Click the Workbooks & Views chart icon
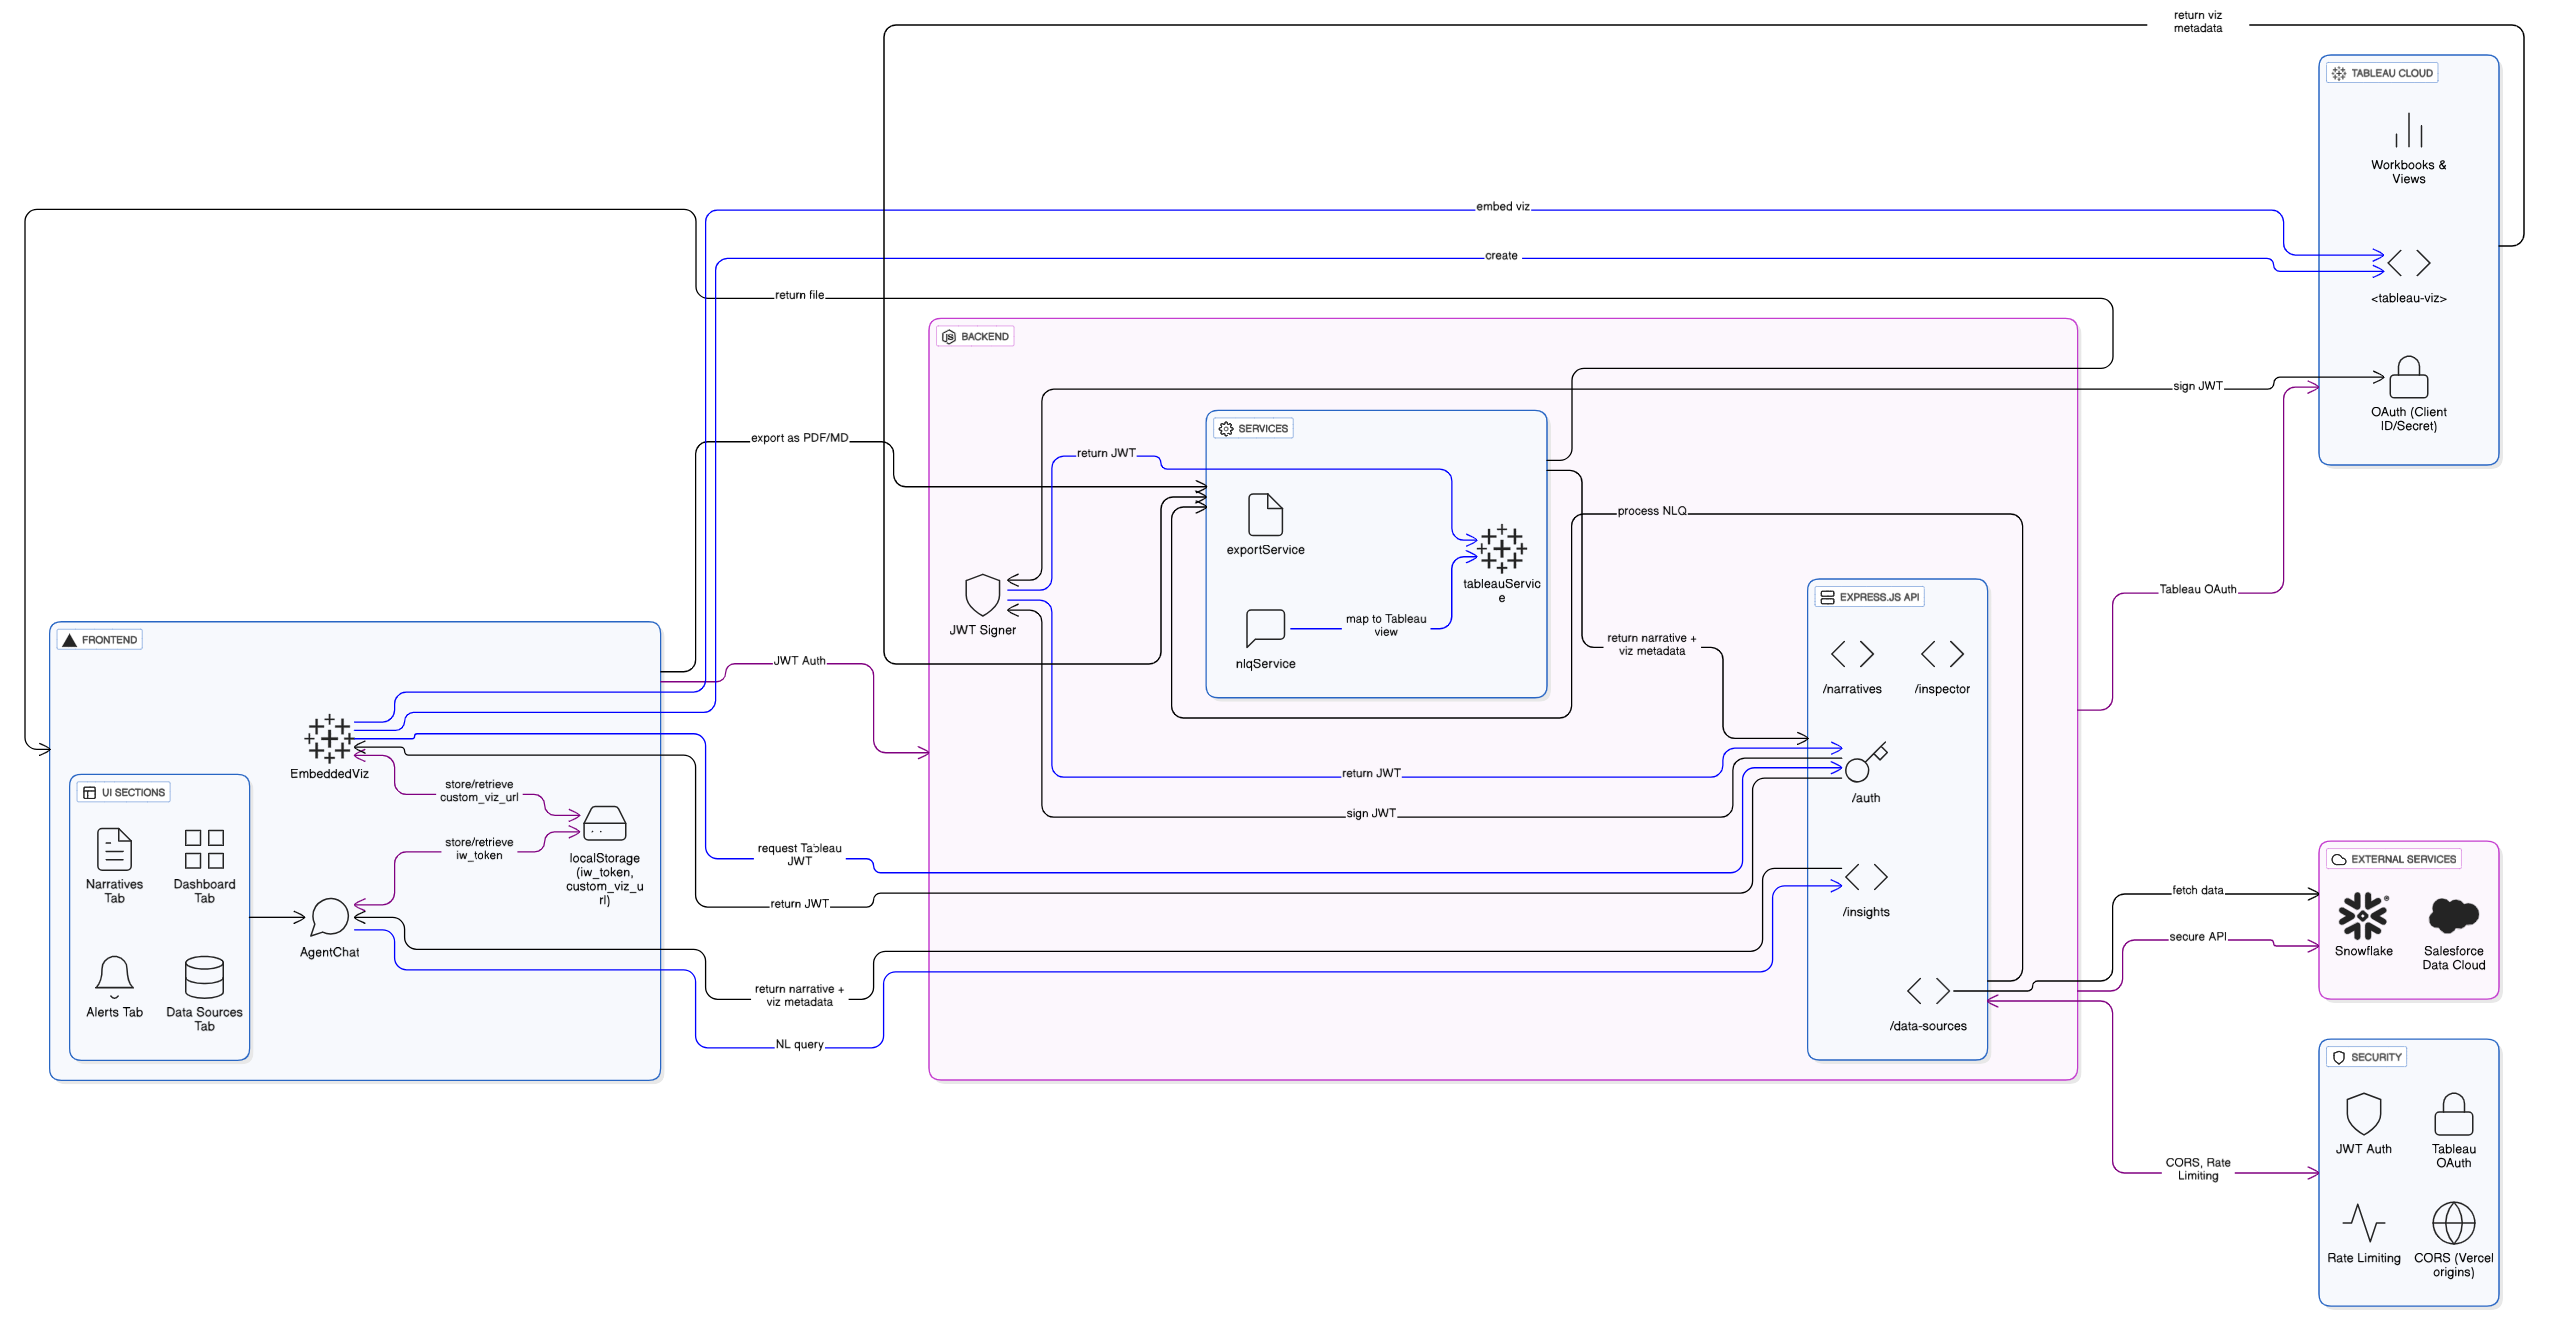This screenshot has width=2549, height=1322. click(x=2407, y=131)
